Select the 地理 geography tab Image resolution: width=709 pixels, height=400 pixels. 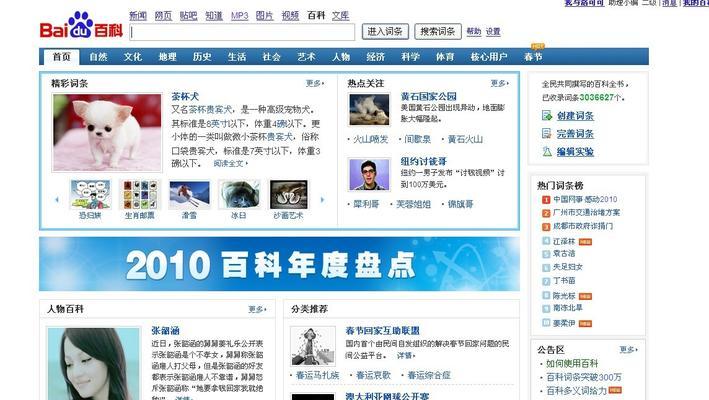point(168,57)
